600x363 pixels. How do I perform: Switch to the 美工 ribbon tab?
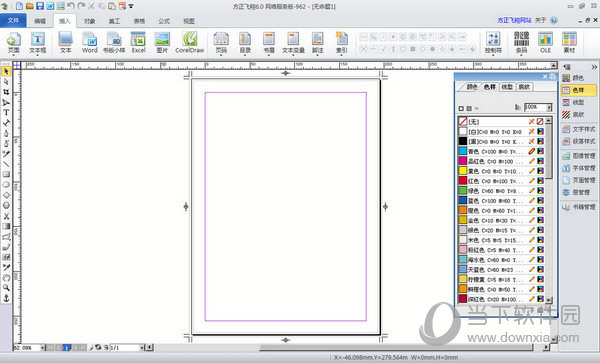pos(114,21)
